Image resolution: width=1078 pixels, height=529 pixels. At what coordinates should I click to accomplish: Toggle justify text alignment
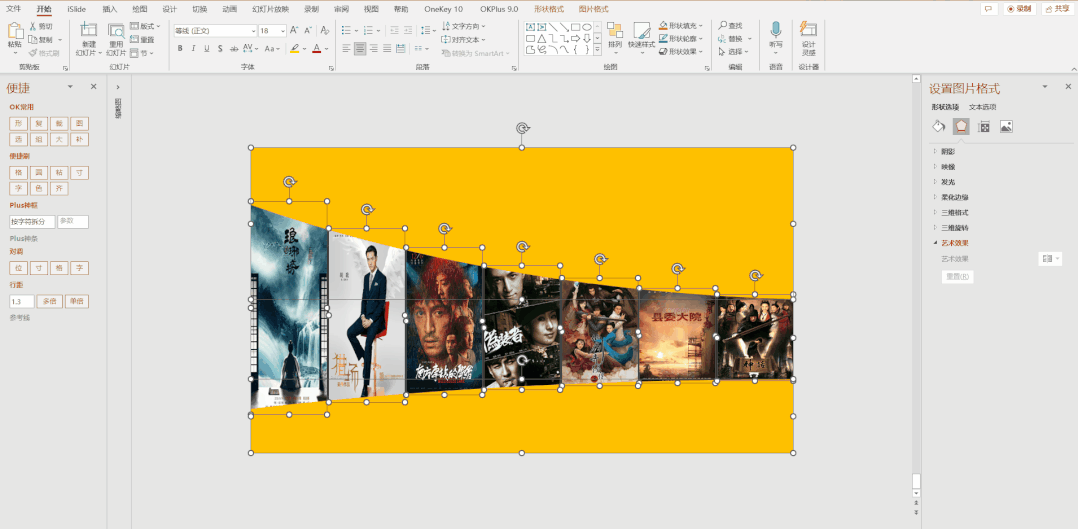388,49
